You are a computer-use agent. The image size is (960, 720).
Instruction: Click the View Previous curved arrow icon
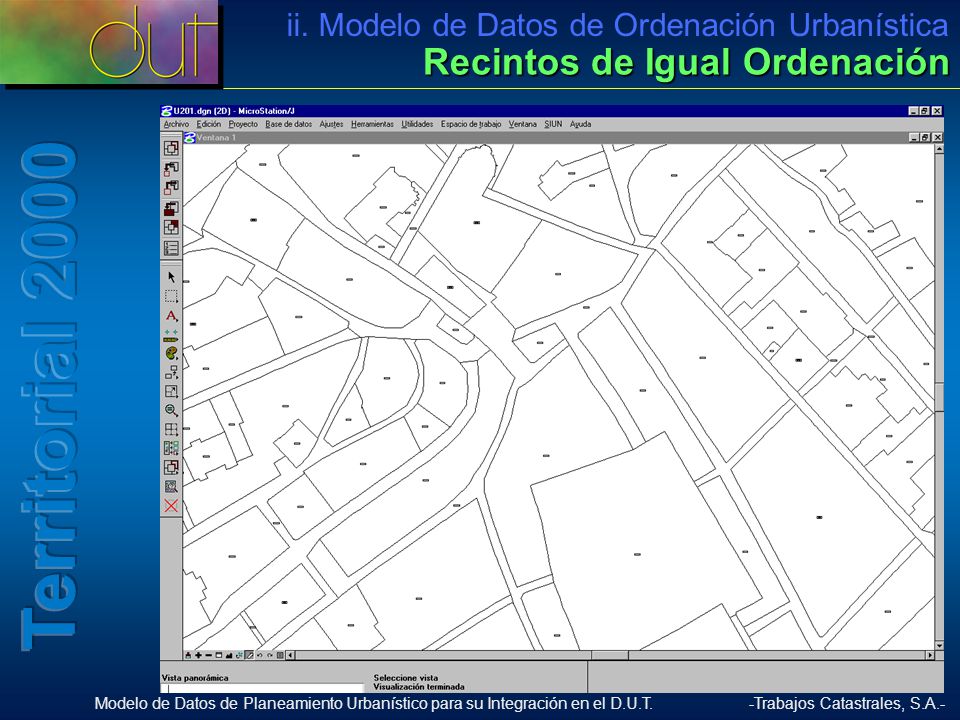(x=260, y=655)
